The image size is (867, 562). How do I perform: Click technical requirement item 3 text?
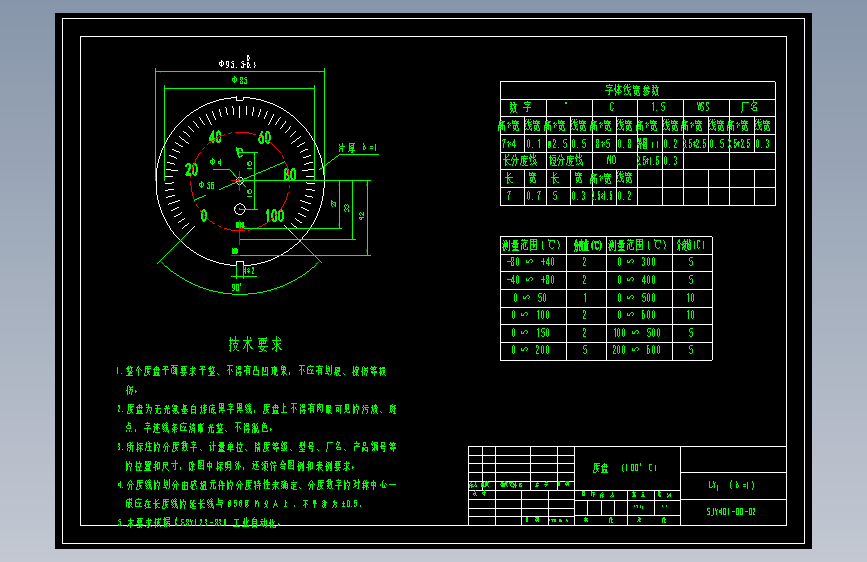(257, 456)
